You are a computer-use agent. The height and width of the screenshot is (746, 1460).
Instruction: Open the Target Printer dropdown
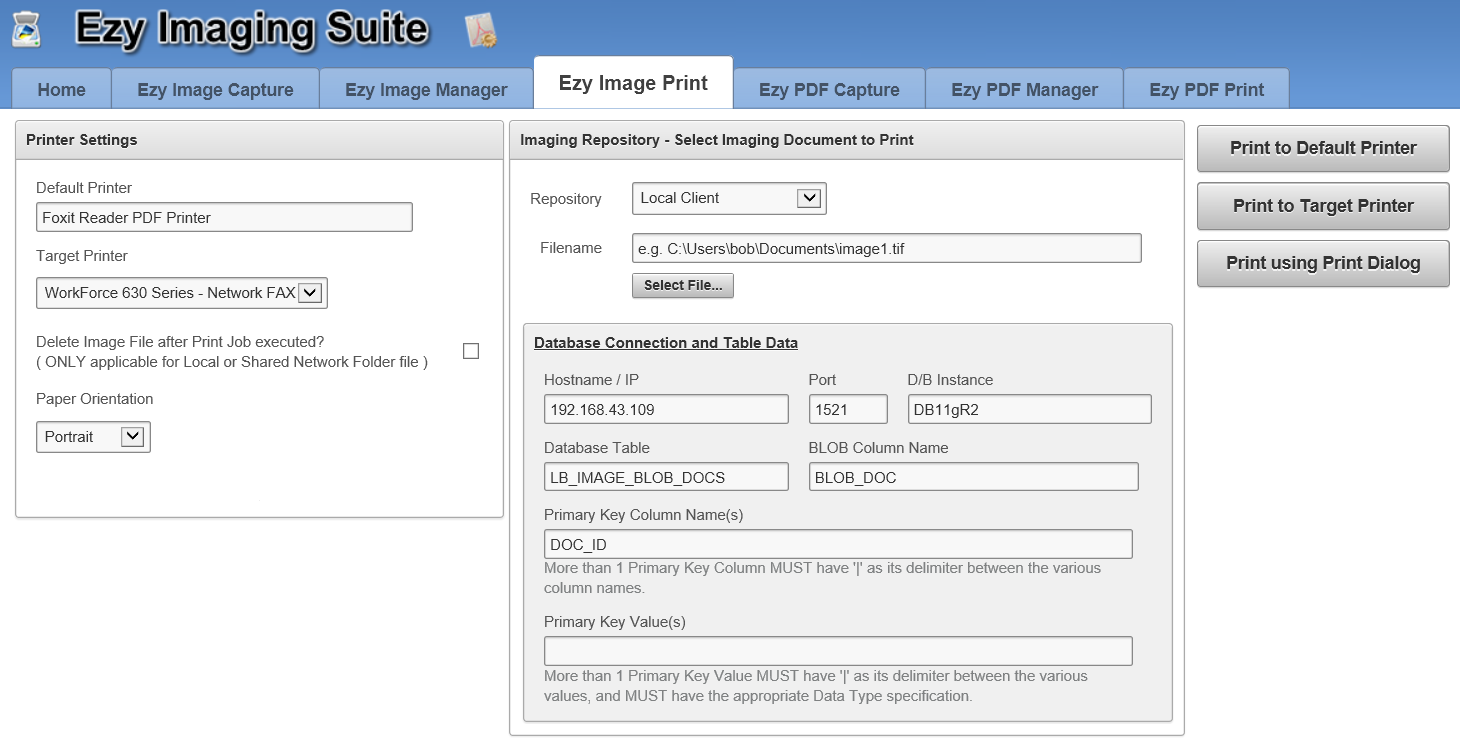point(310,293)
